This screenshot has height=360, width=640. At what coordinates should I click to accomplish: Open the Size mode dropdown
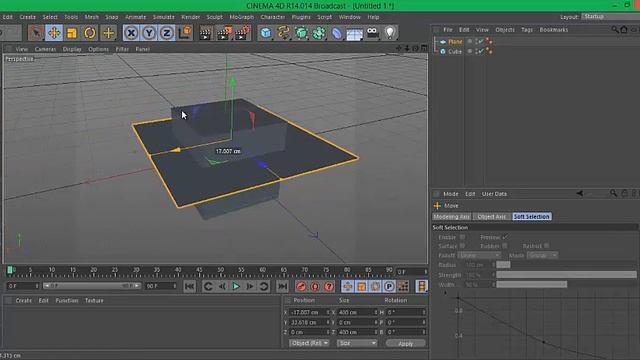tap(357, 343)
